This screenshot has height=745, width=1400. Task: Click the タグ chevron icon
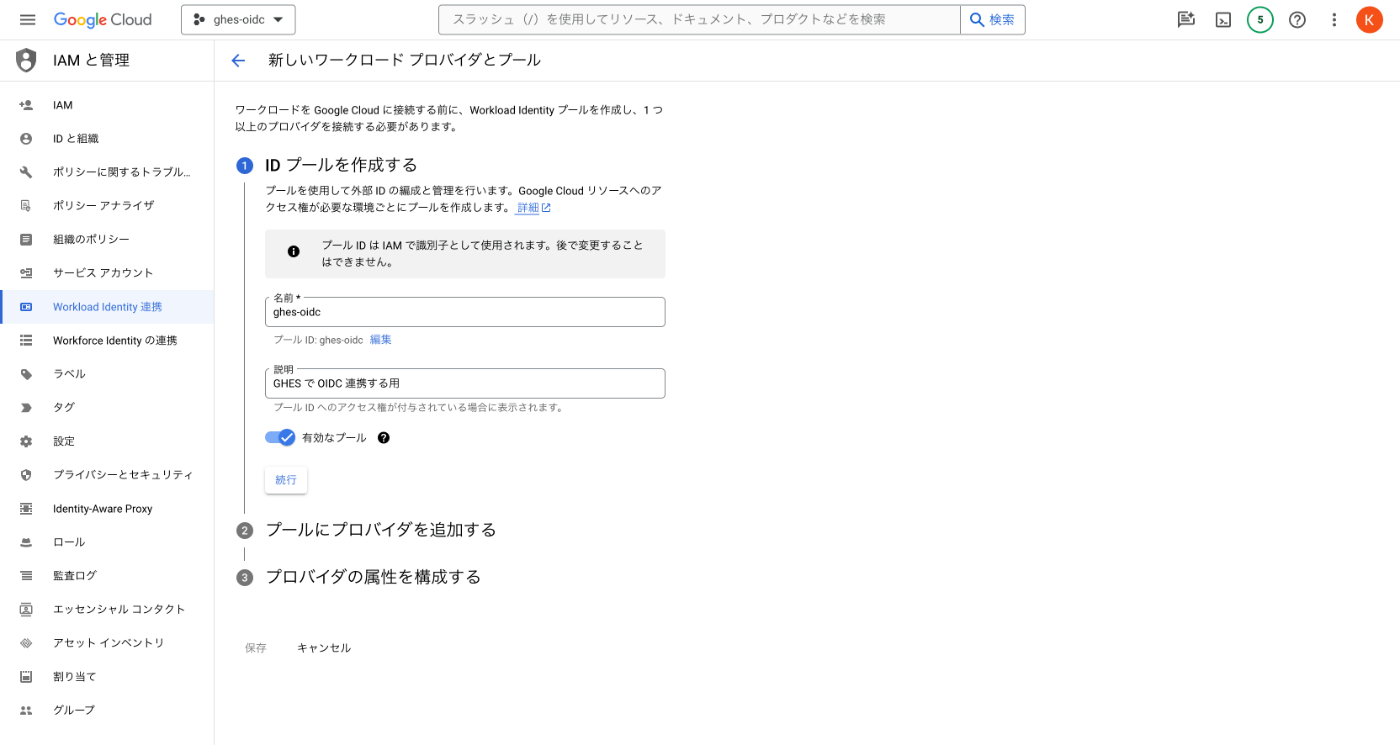26,407
